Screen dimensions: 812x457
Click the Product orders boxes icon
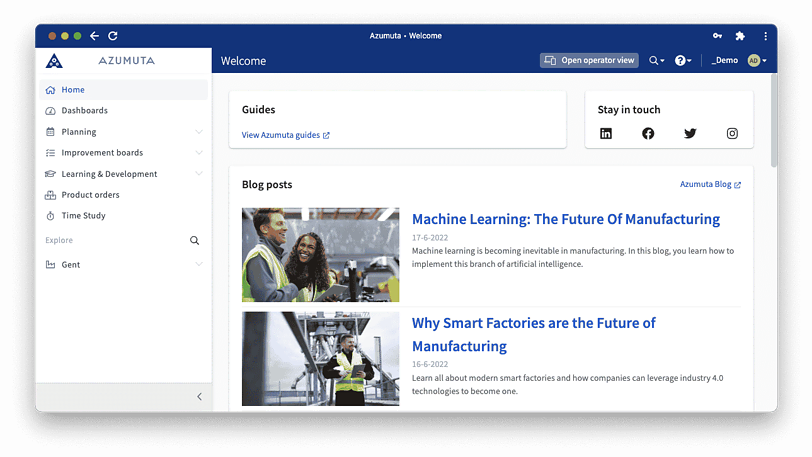(x=50, y=195)
